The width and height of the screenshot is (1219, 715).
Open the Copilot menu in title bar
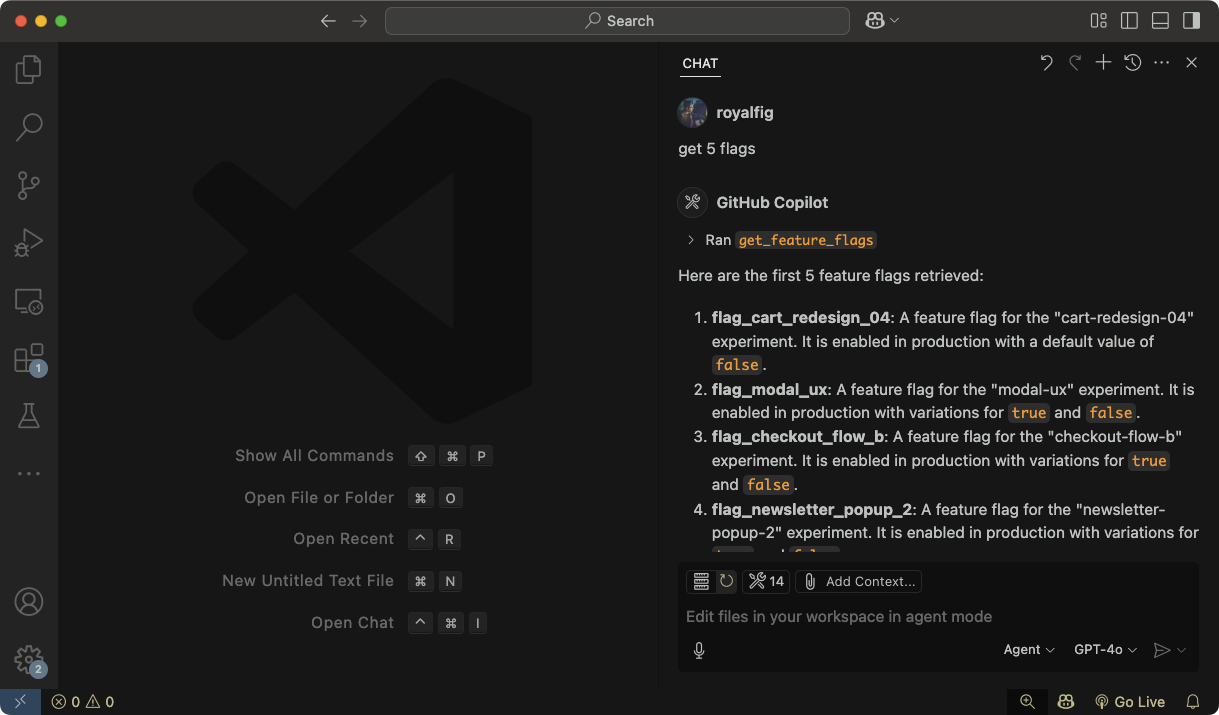(882, 21)
